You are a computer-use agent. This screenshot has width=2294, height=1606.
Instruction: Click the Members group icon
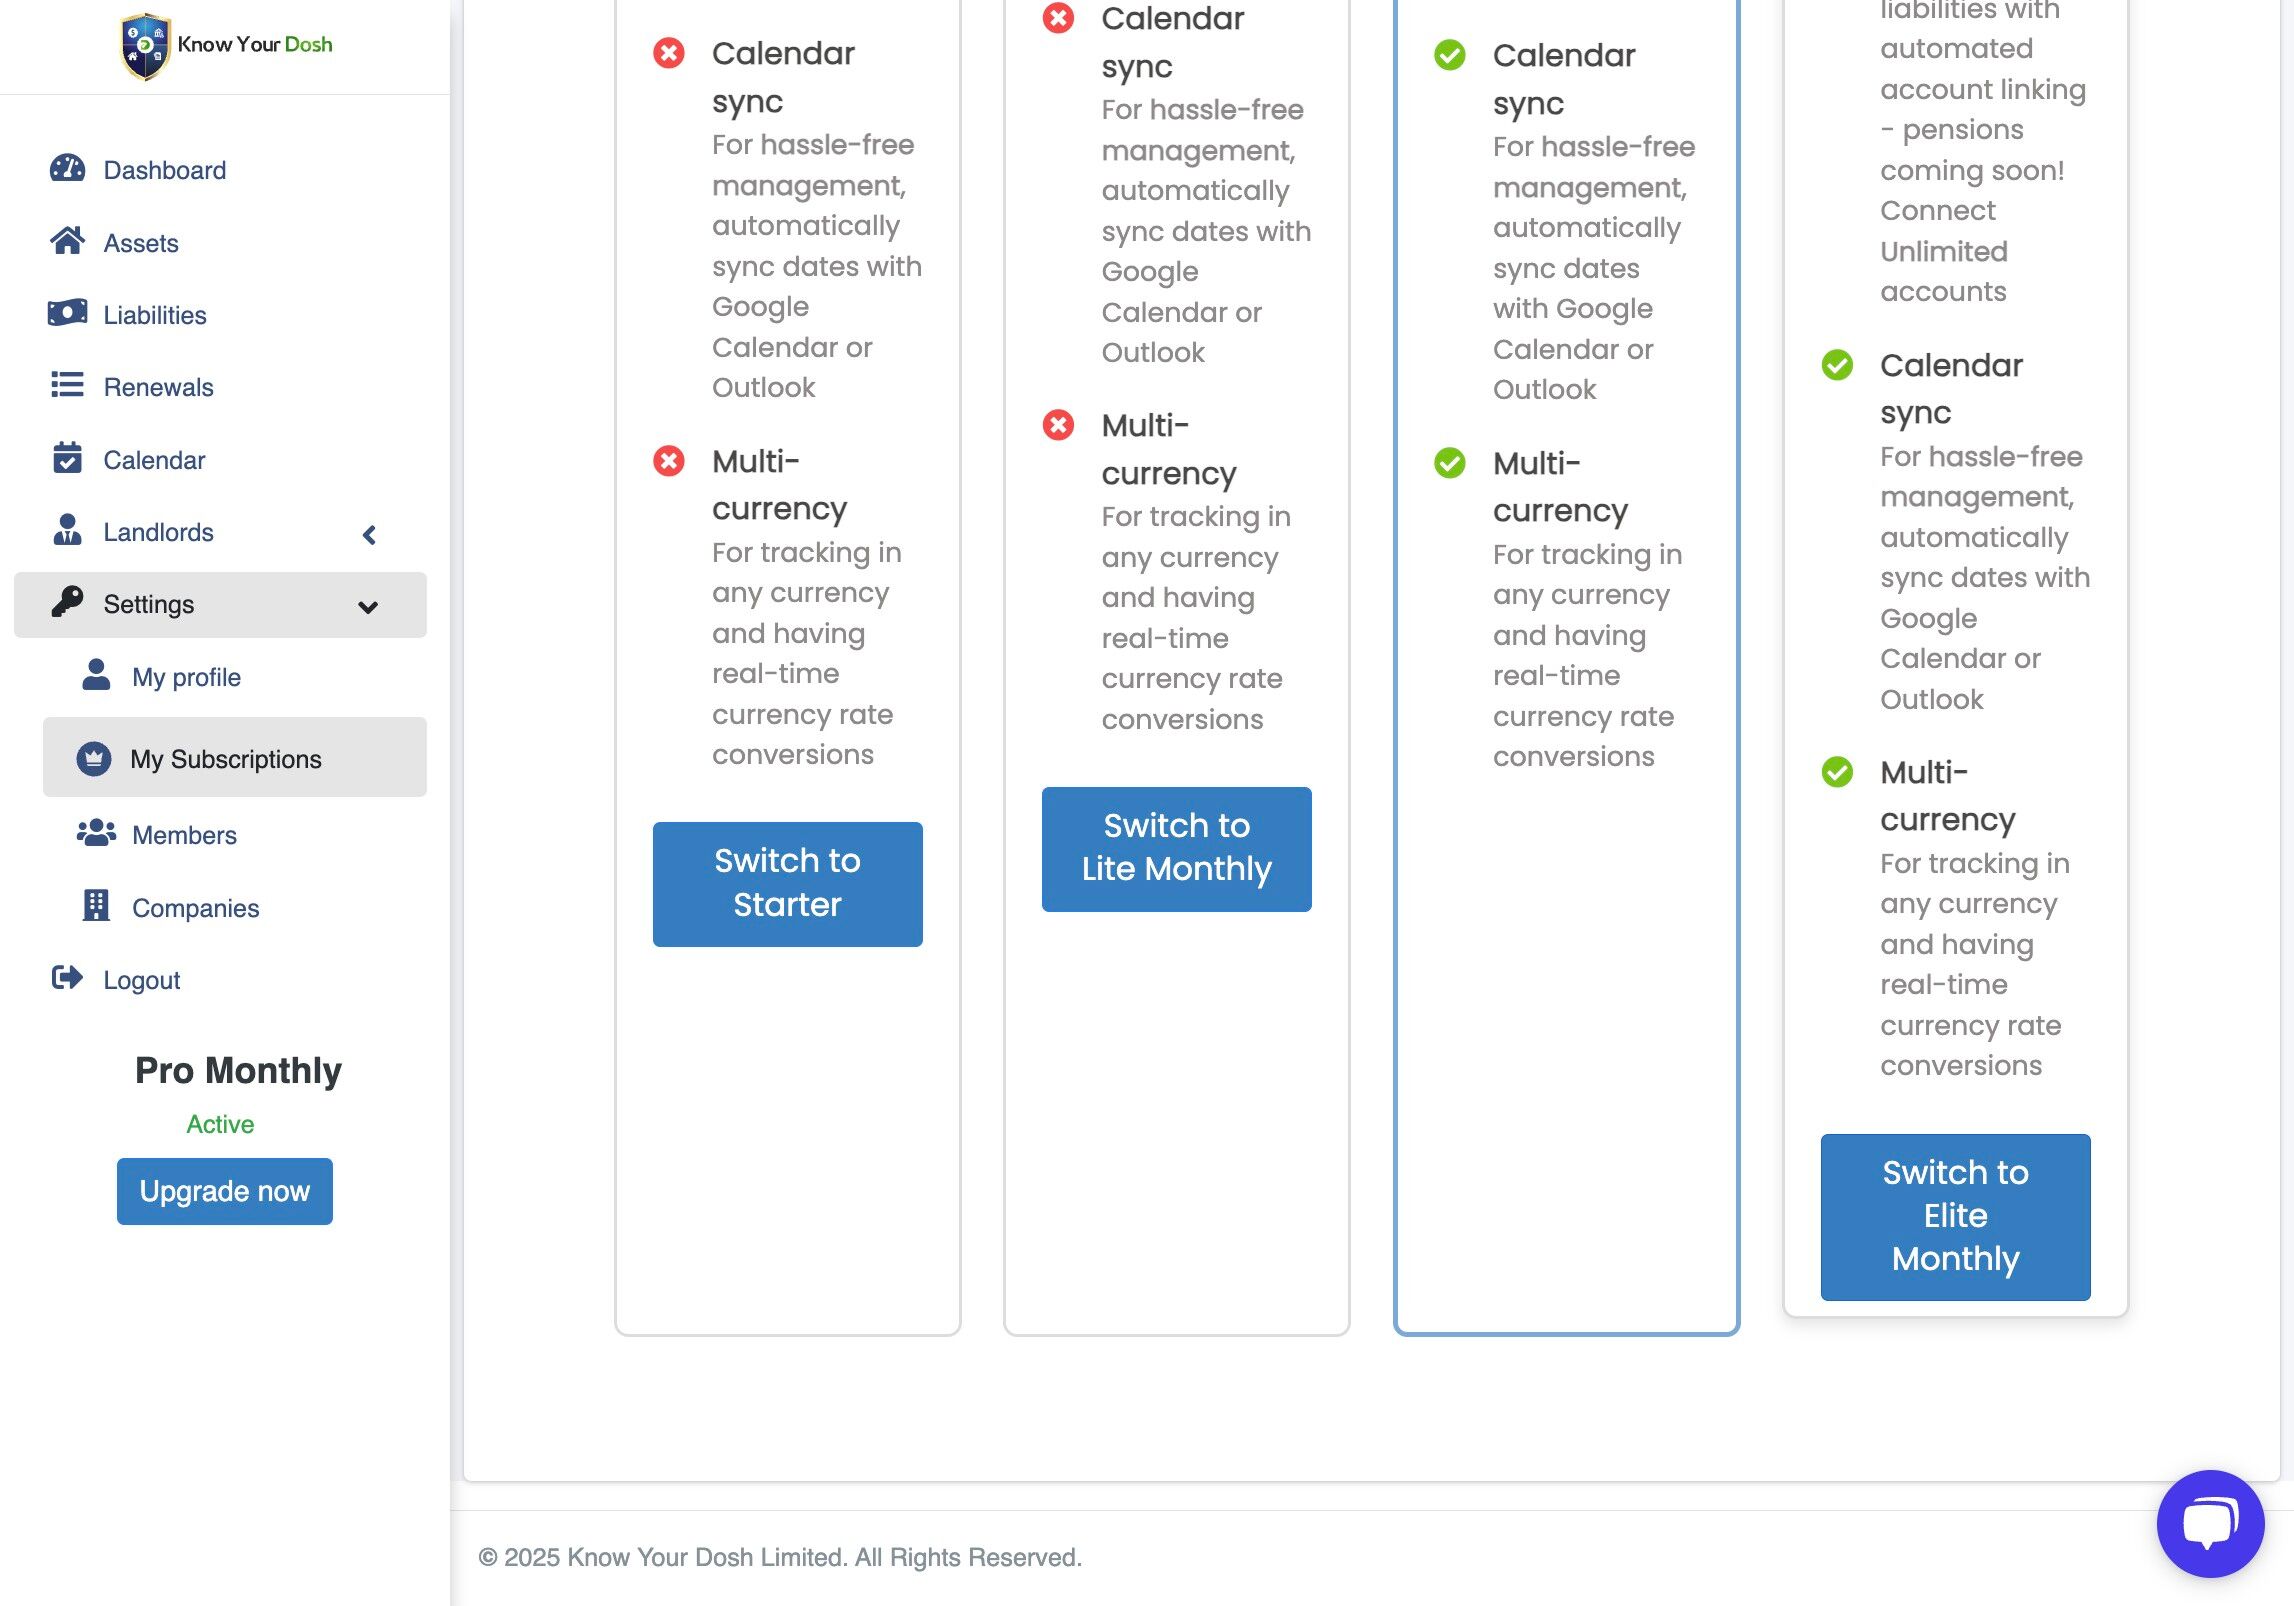pos(96,834)
